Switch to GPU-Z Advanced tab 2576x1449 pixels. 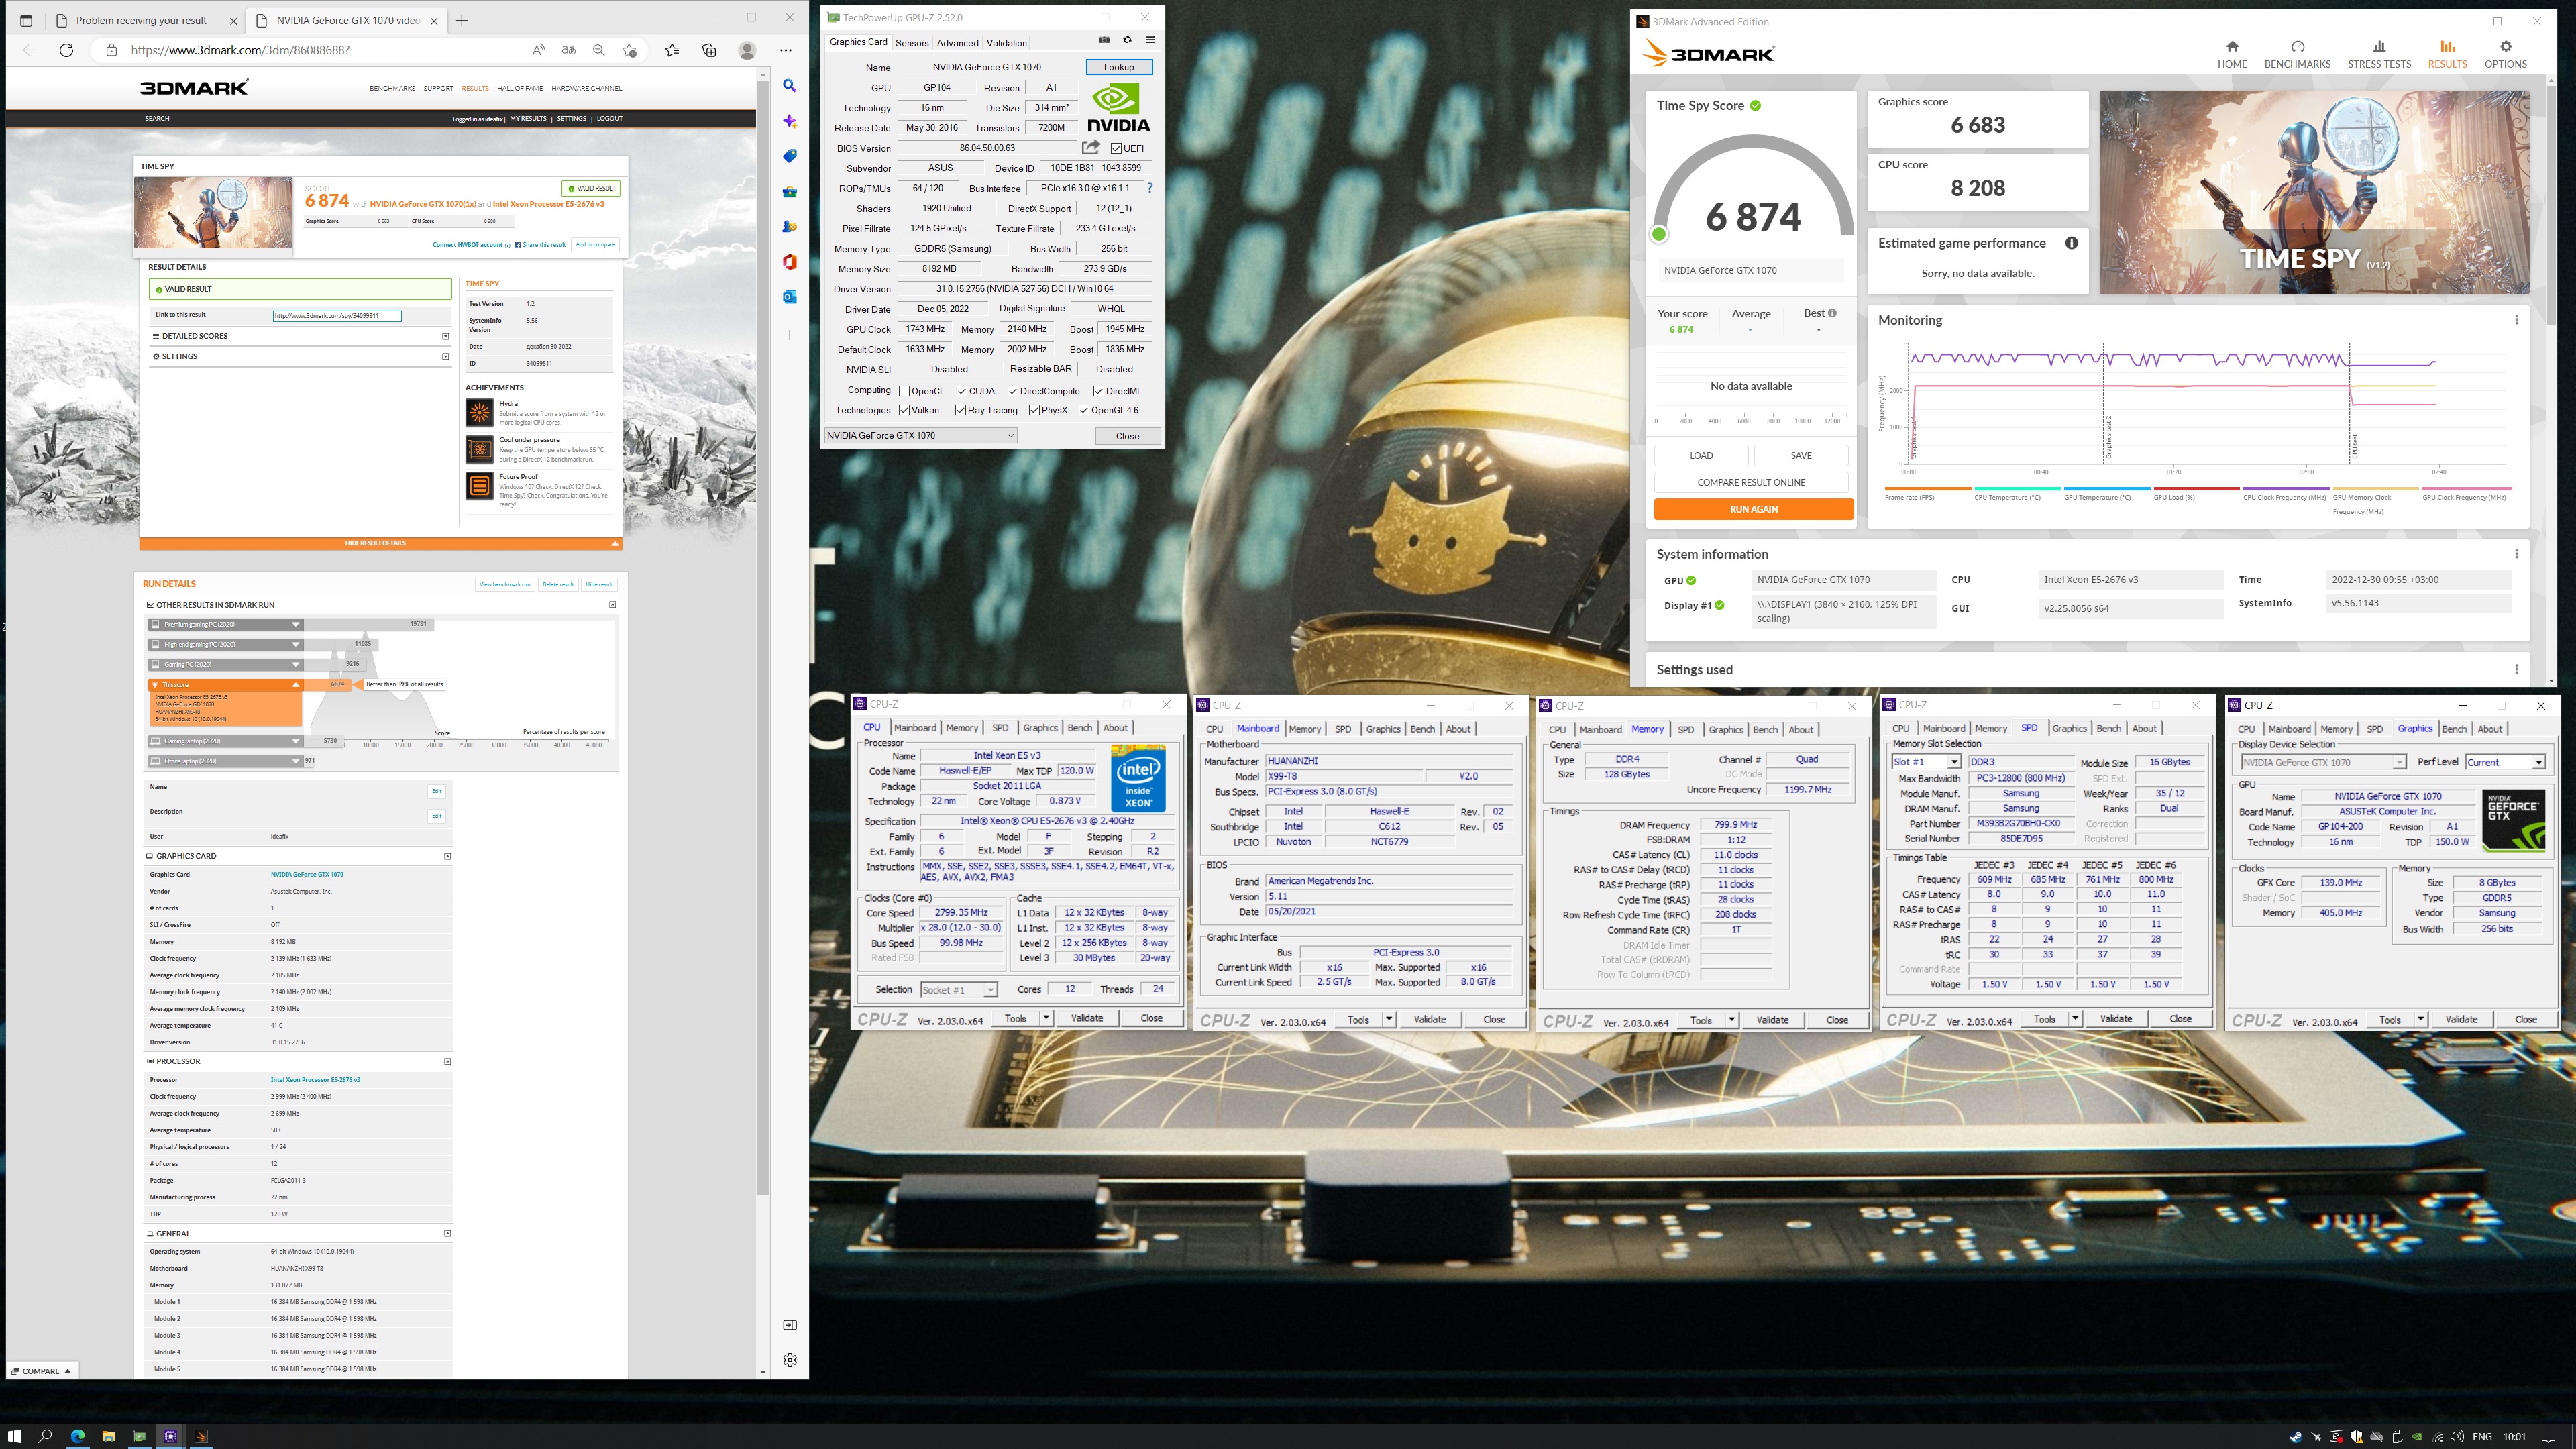[x=957, y=43]
